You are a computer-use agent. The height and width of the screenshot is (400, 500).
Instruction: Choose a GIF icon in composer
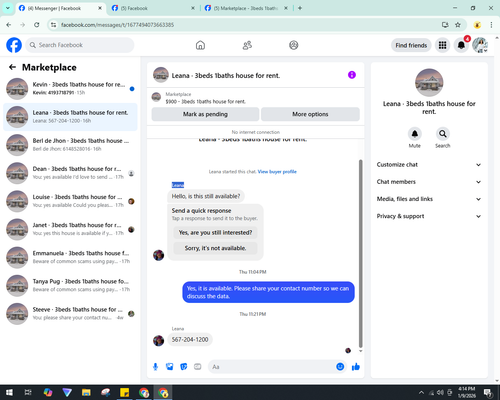pyautogui.click(x=198, y=367)
